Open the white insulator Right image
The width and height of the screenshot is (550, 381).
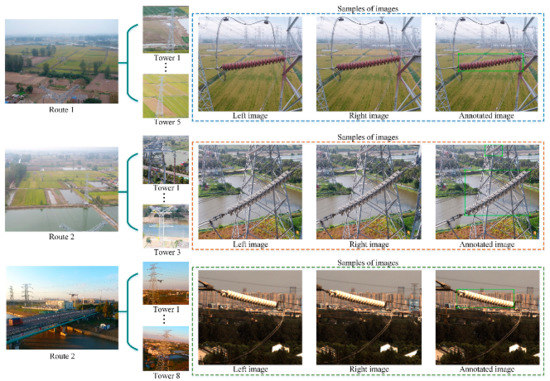368,318
